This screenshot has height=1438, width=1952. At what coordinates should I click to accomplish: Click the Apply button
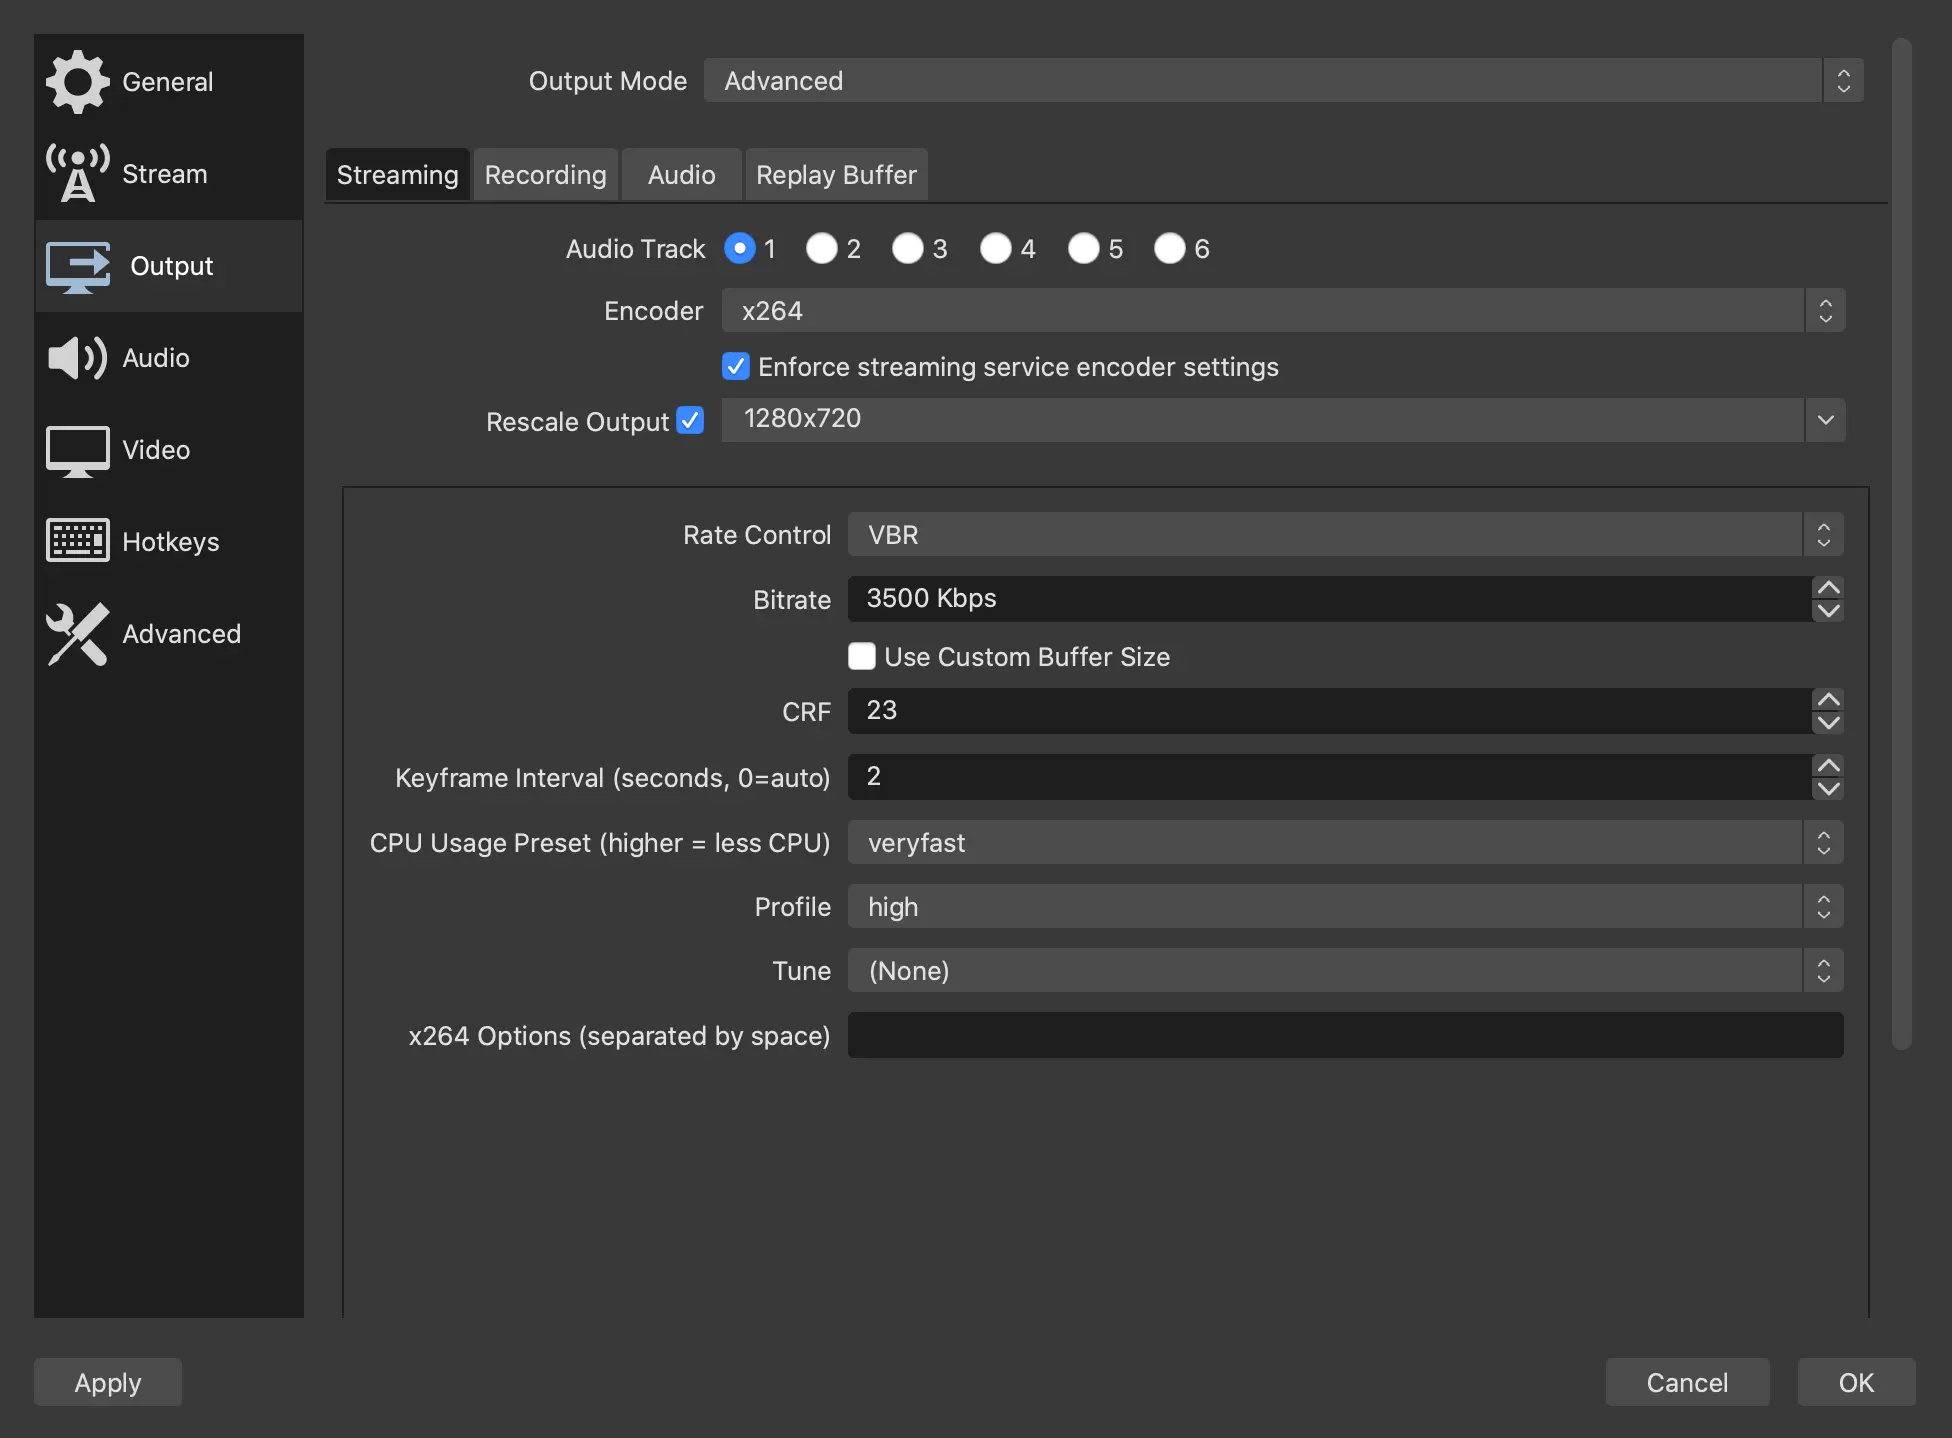(107, 1382)
